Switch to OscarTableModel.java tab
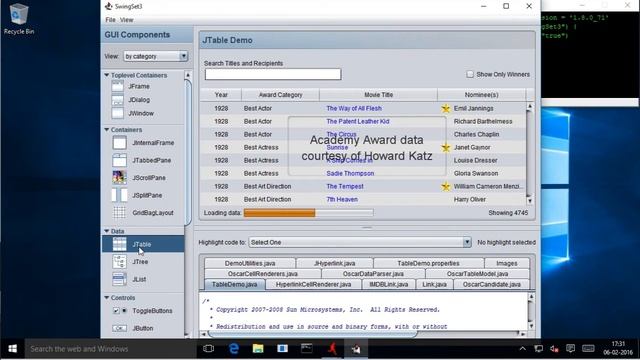Image resolution: width=640 pixels, height=360 pixels. pyautogui.click(x=477, y=273)
